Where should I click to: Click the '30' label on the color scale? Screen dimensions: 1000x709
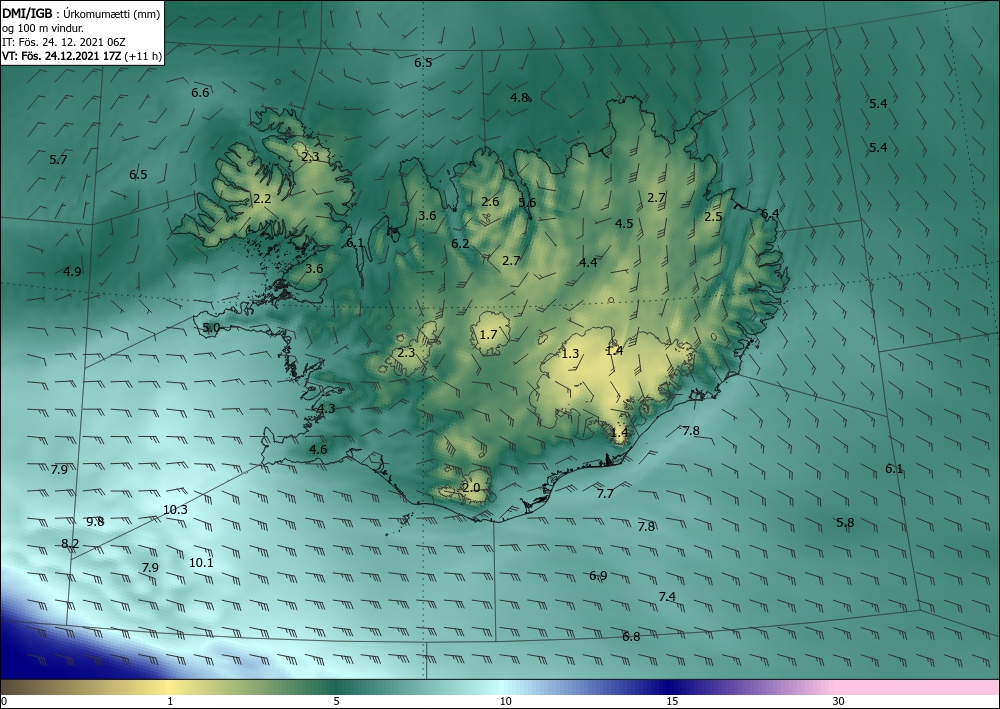(839, 701)
